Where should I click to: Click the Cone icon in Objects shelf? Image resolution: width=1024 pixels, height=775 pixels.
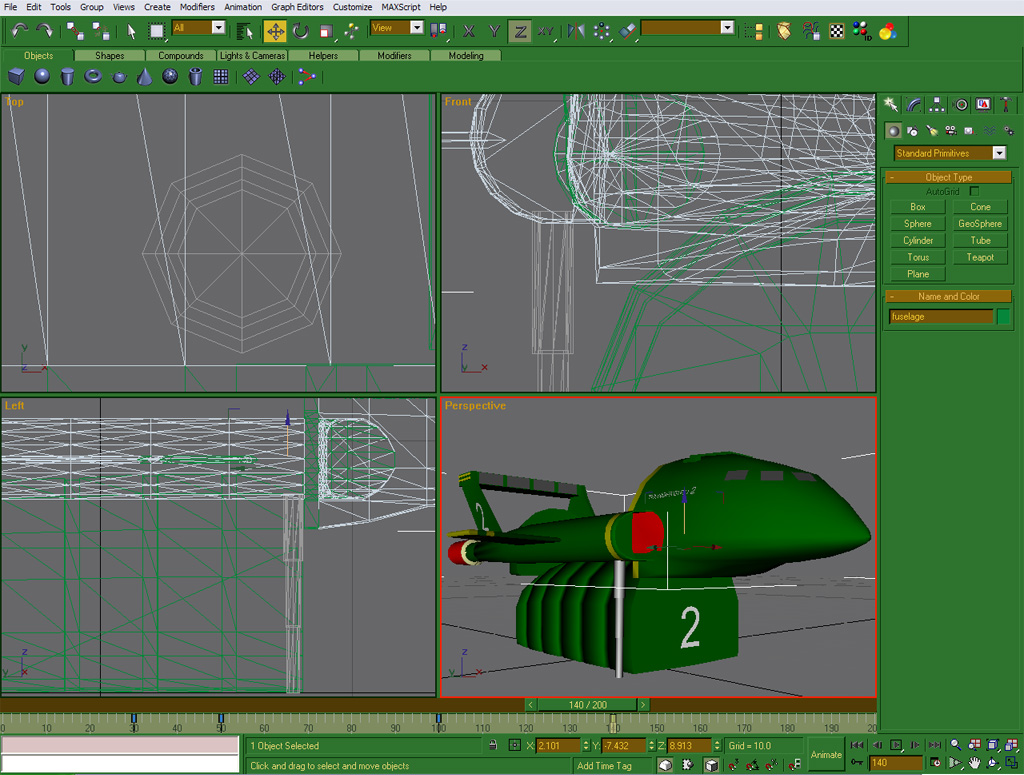point(144,76)
